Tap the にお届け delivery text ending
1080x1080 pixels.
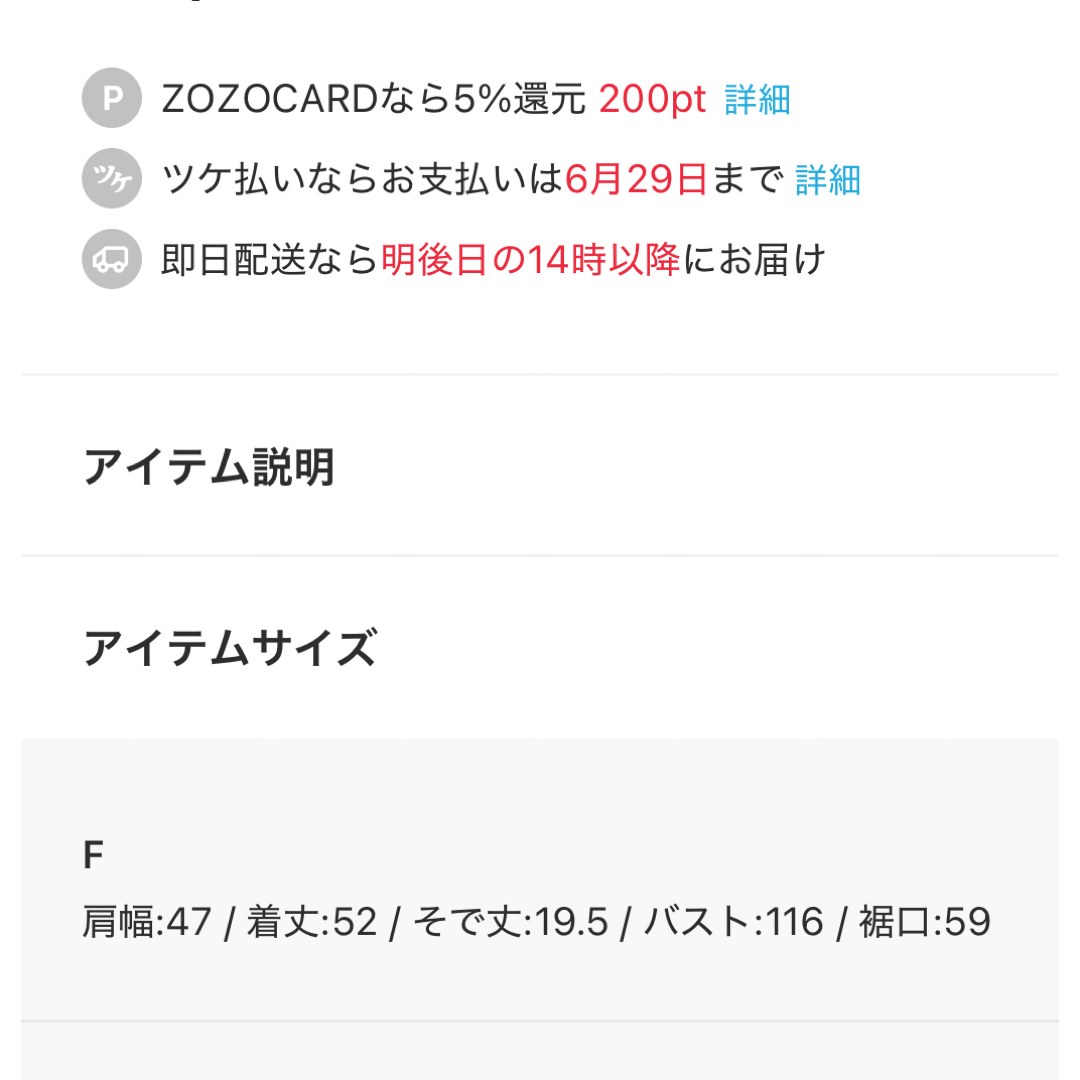[x=754, y=260]
